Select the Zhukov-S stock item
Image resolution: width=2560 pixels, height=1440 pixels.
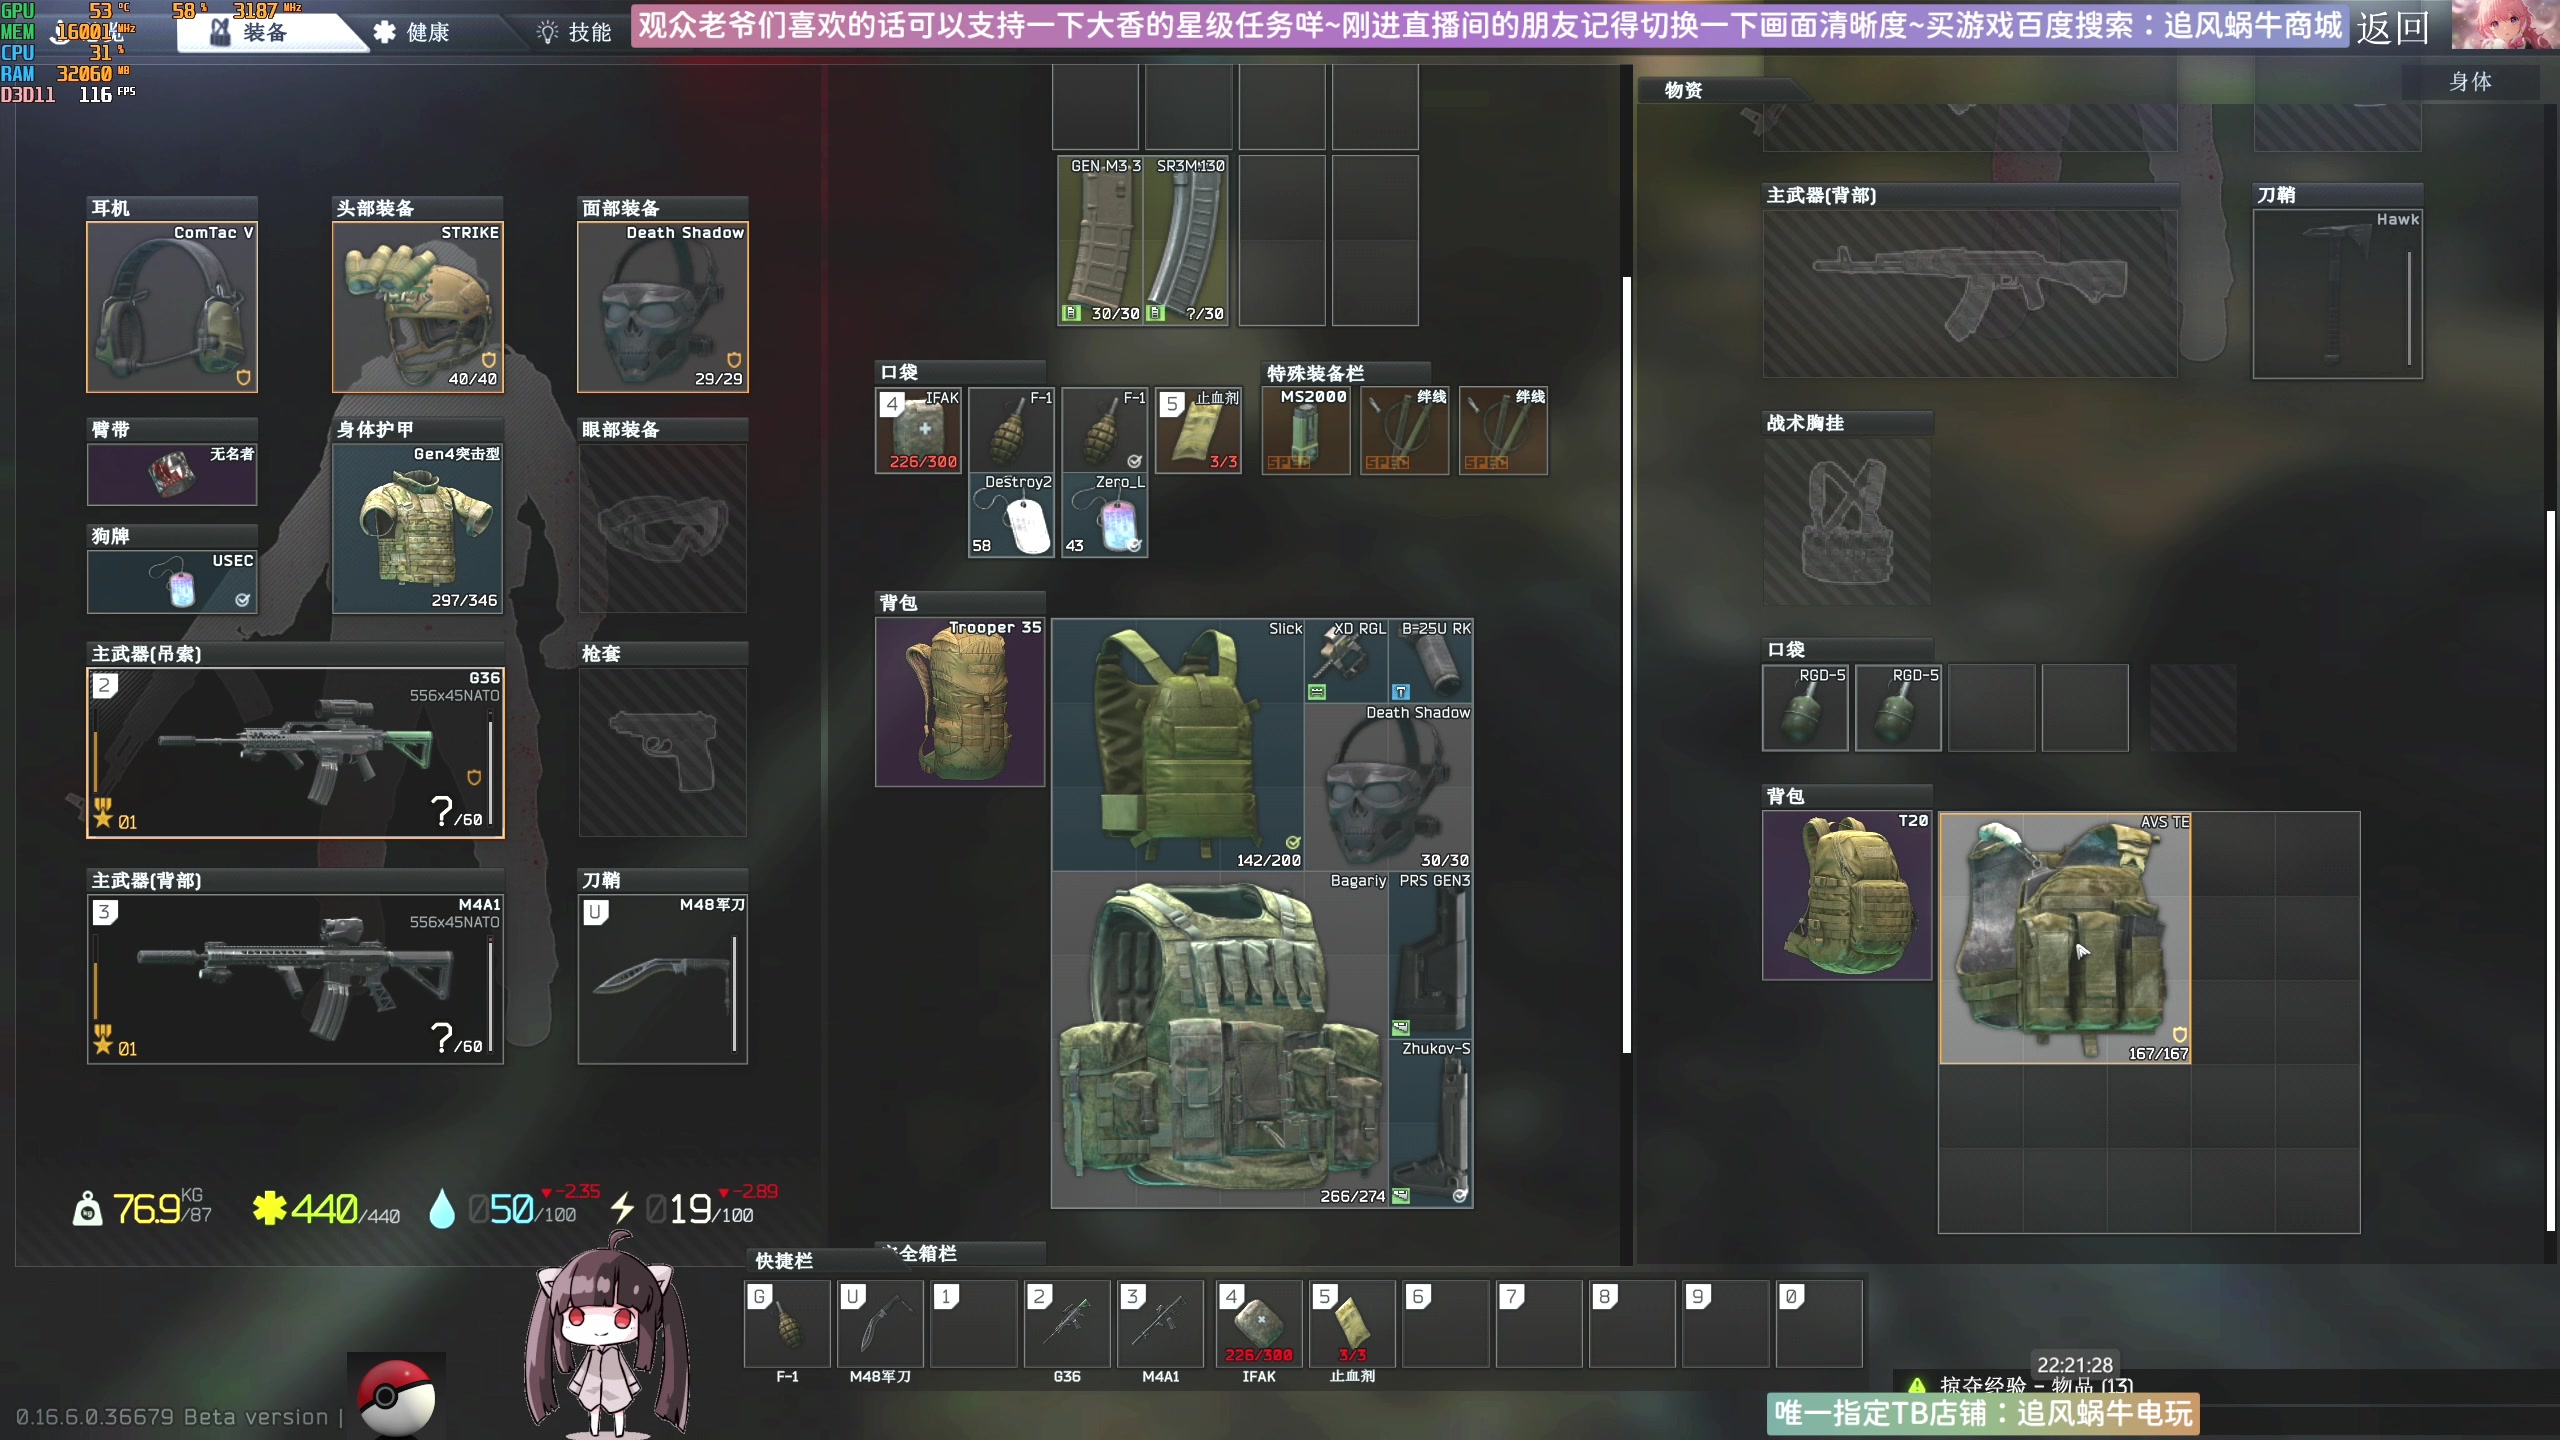pos(1430,1123)
